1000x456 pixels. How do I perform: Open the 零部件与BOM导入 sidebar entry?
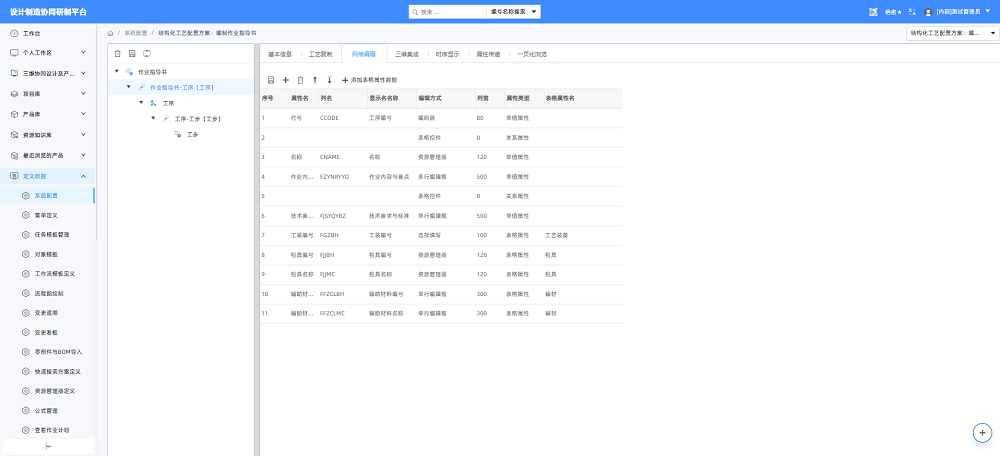point(58,352)
